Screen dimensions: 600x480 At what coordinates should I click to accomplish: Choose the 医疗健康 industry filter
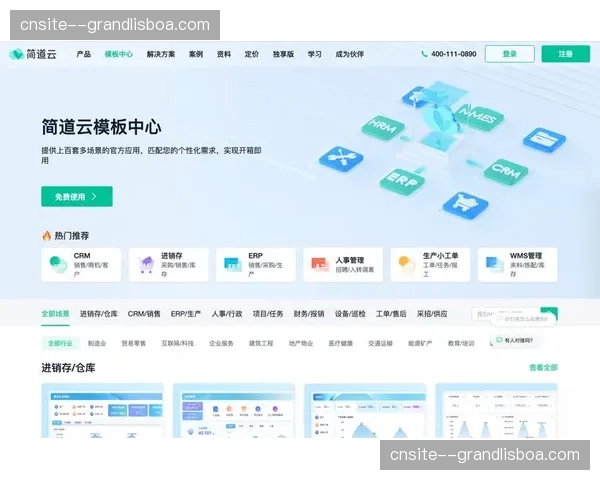pyautogui.click(x=340, y=342)
